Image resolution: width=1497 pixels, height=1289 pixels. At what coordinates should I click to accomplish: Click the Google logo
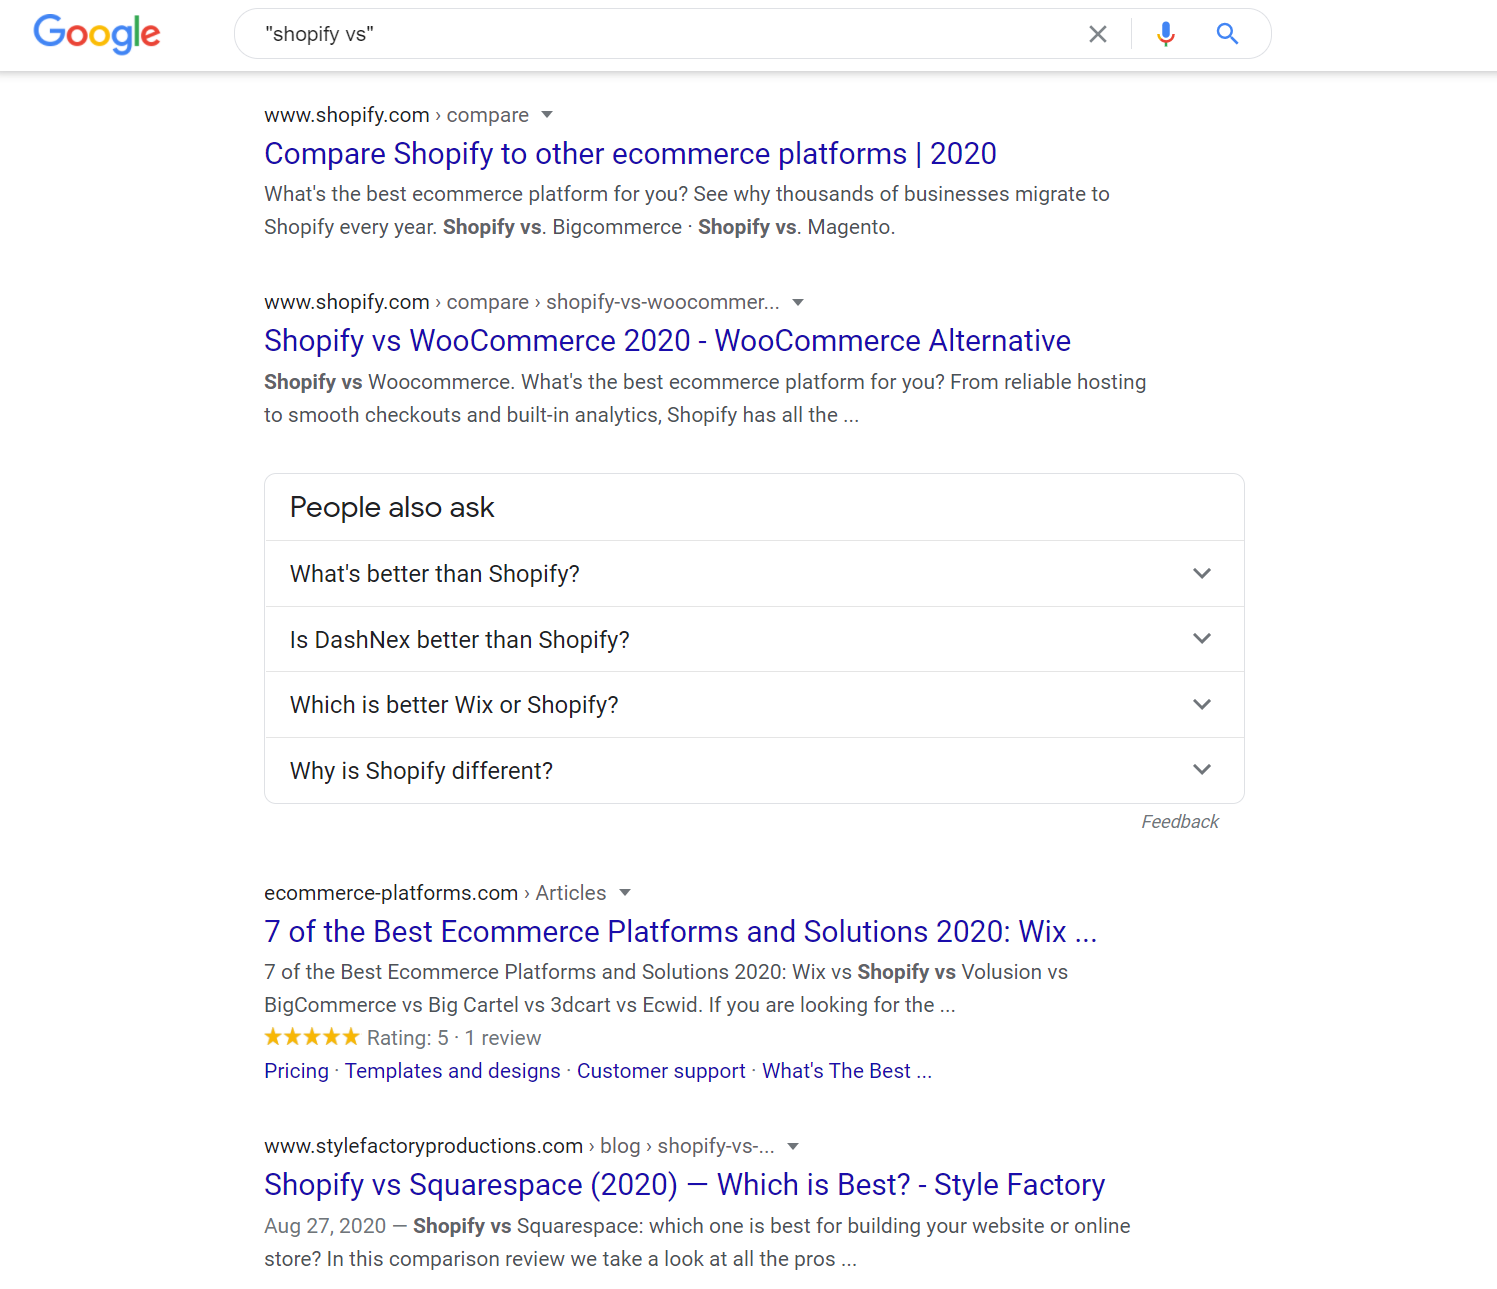[97, 34]
